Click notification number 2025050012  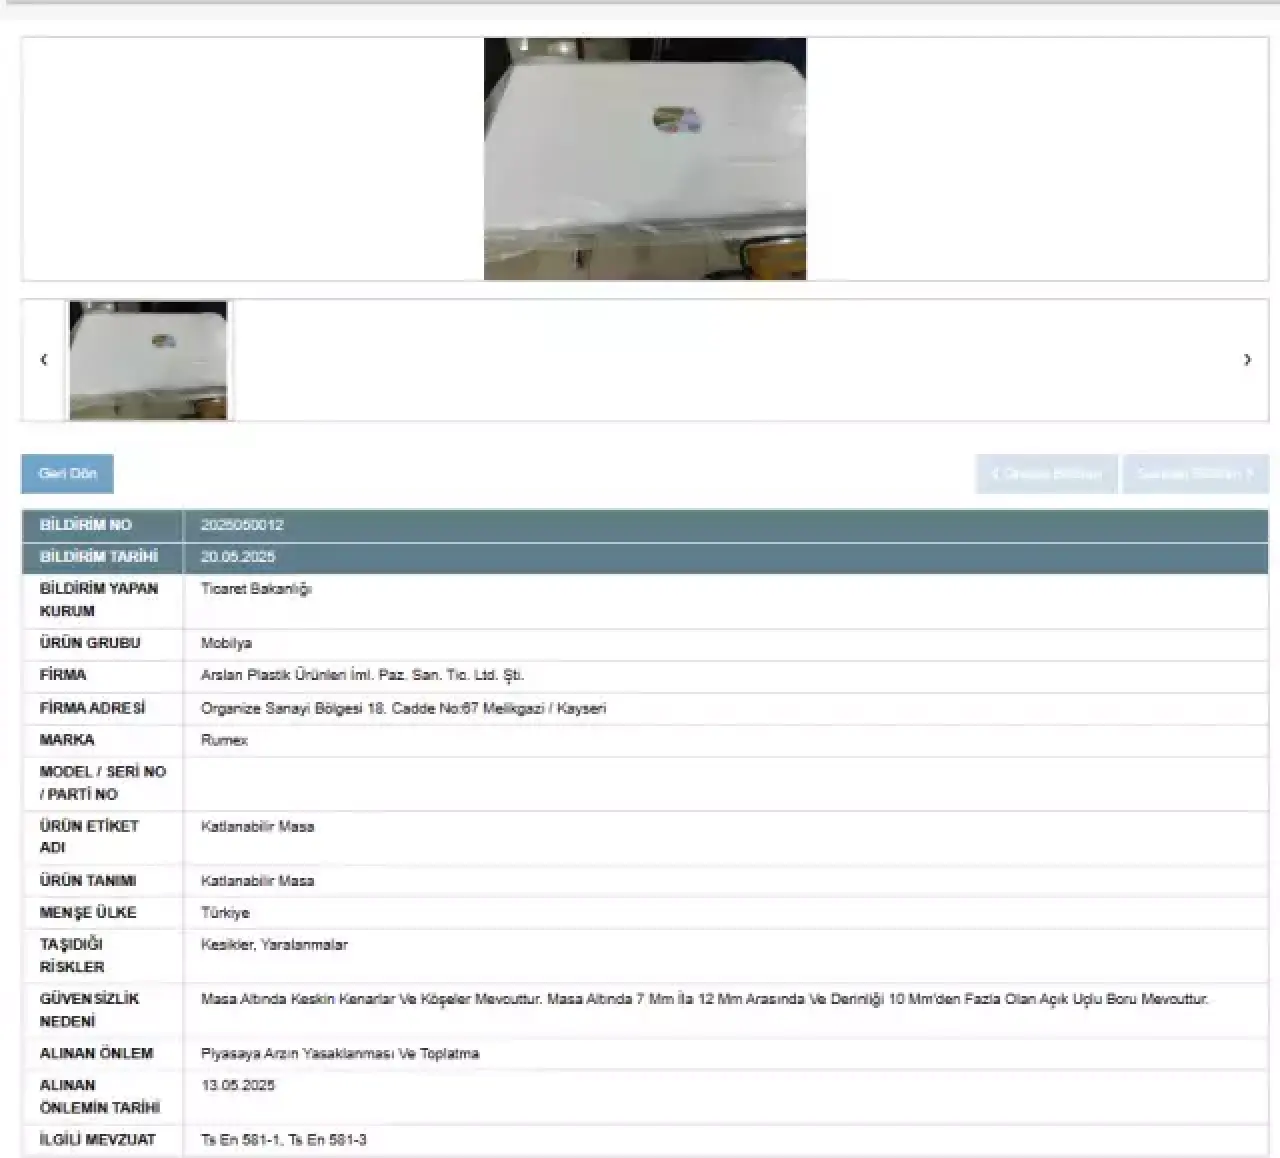(242, 525)
